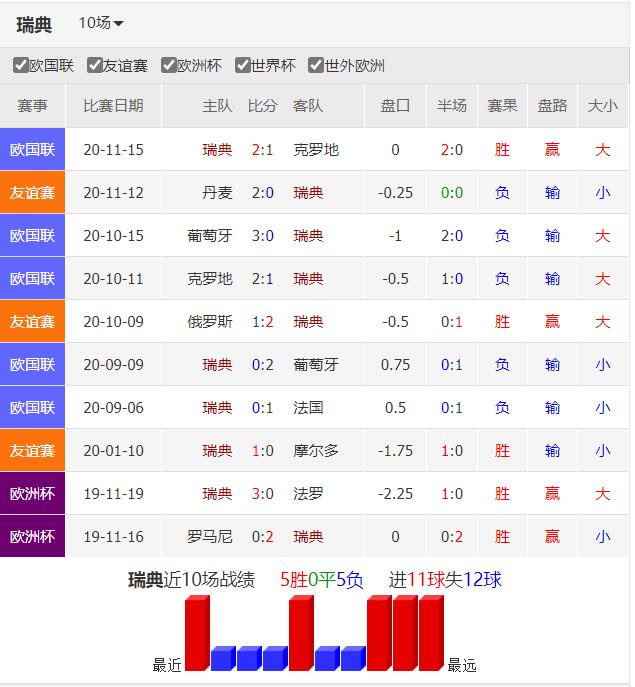
Task: Click the 3:0 score in the 法罗 match
Action: pos(263,494)
